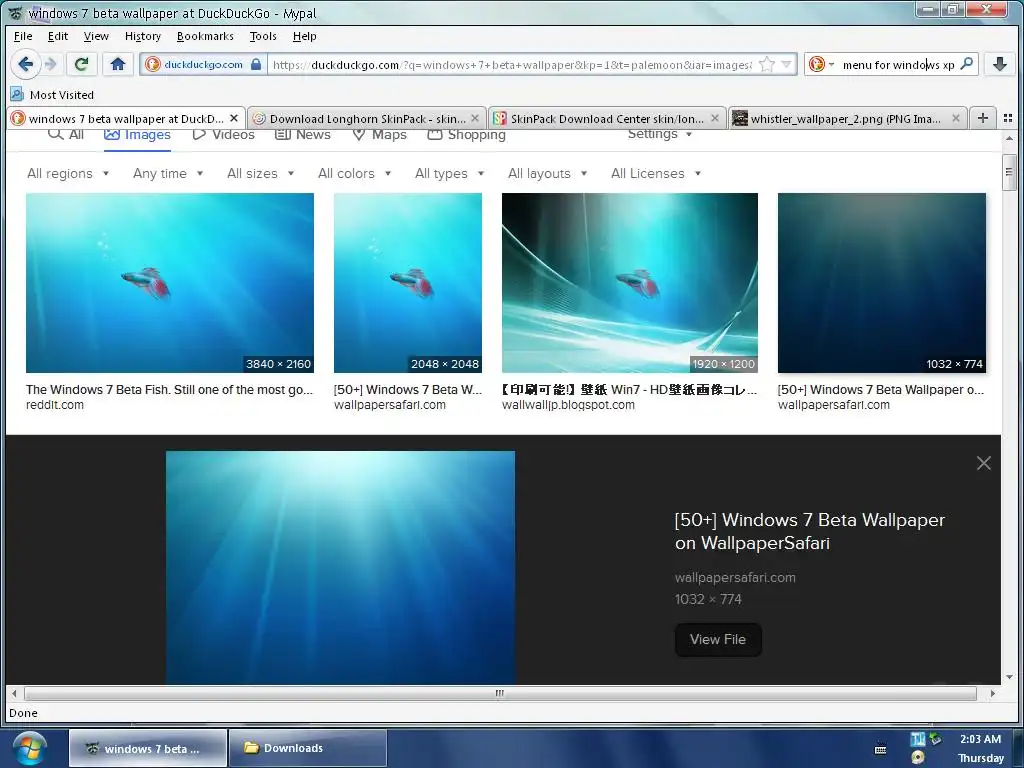Screen dimensions: 1024x768
Task: Switch to Maps search results
Action: click(379, 134)
